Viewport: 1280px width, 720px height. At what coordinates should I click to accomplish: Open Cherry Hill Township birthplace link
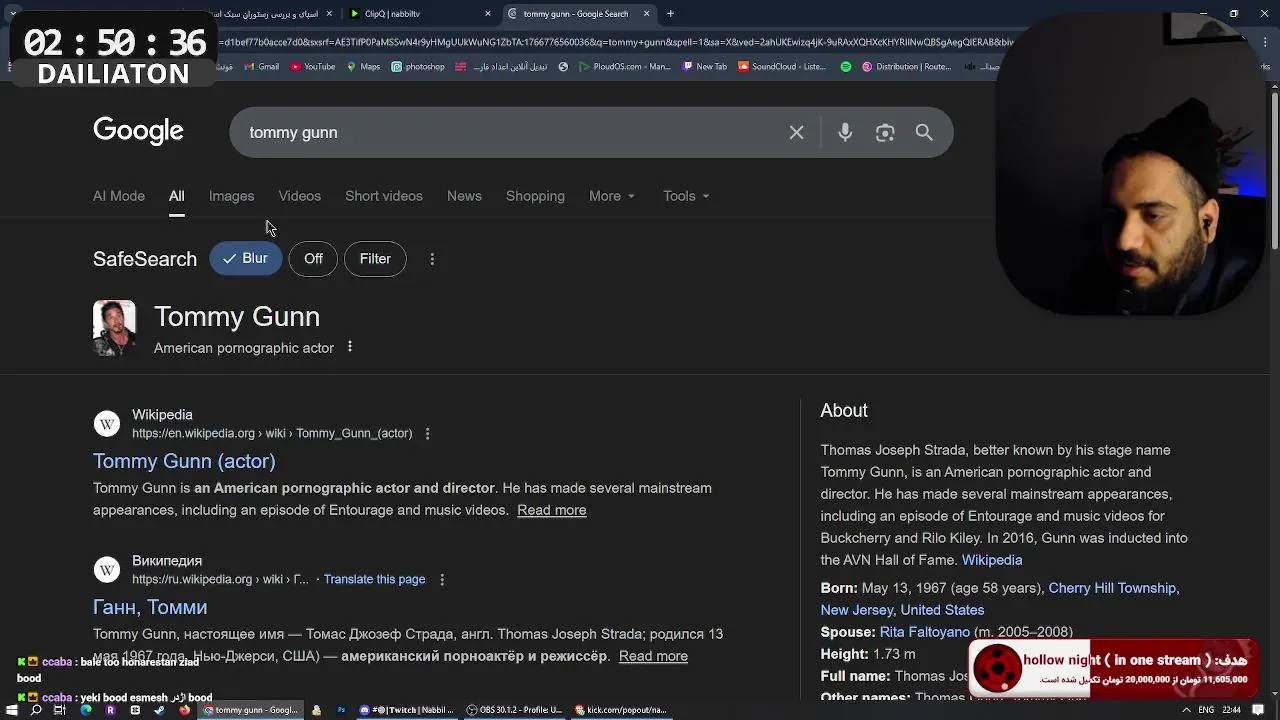pos(1112,588)
